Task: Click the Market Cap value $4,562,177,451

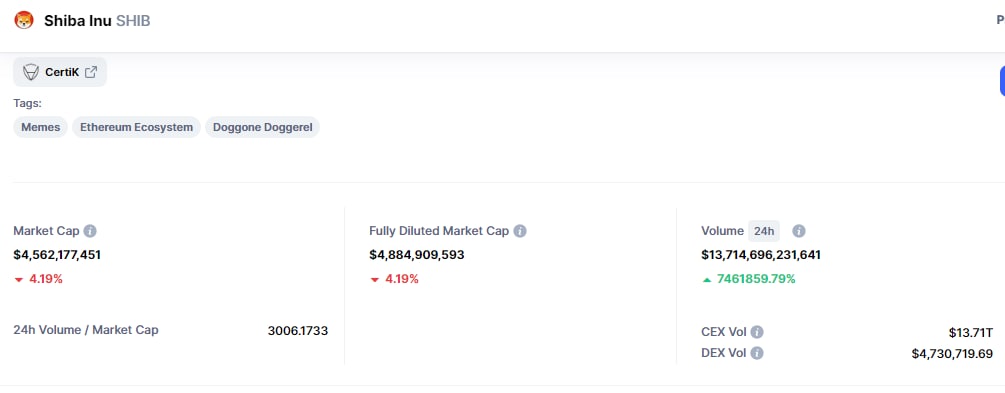Action: click(57, 255)
